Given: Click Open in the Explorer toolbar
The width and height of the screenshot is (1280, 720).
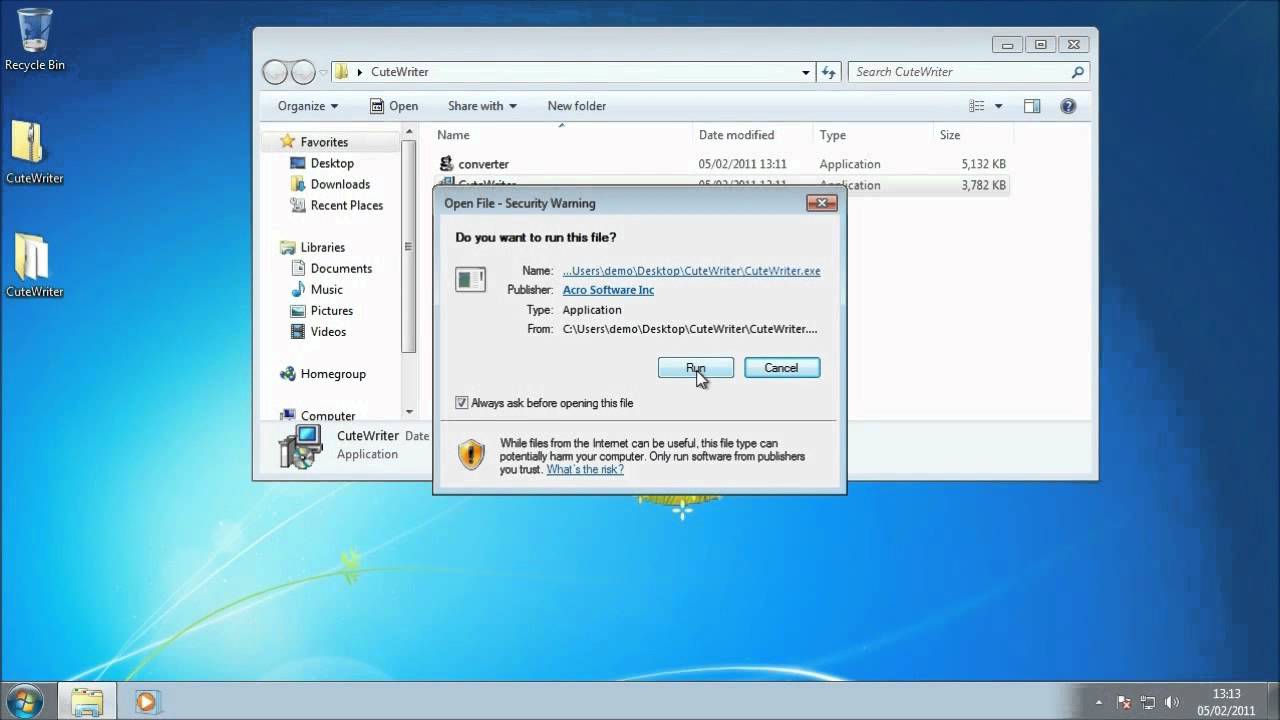Looking at the screenshot, I should tap(393, 106).
